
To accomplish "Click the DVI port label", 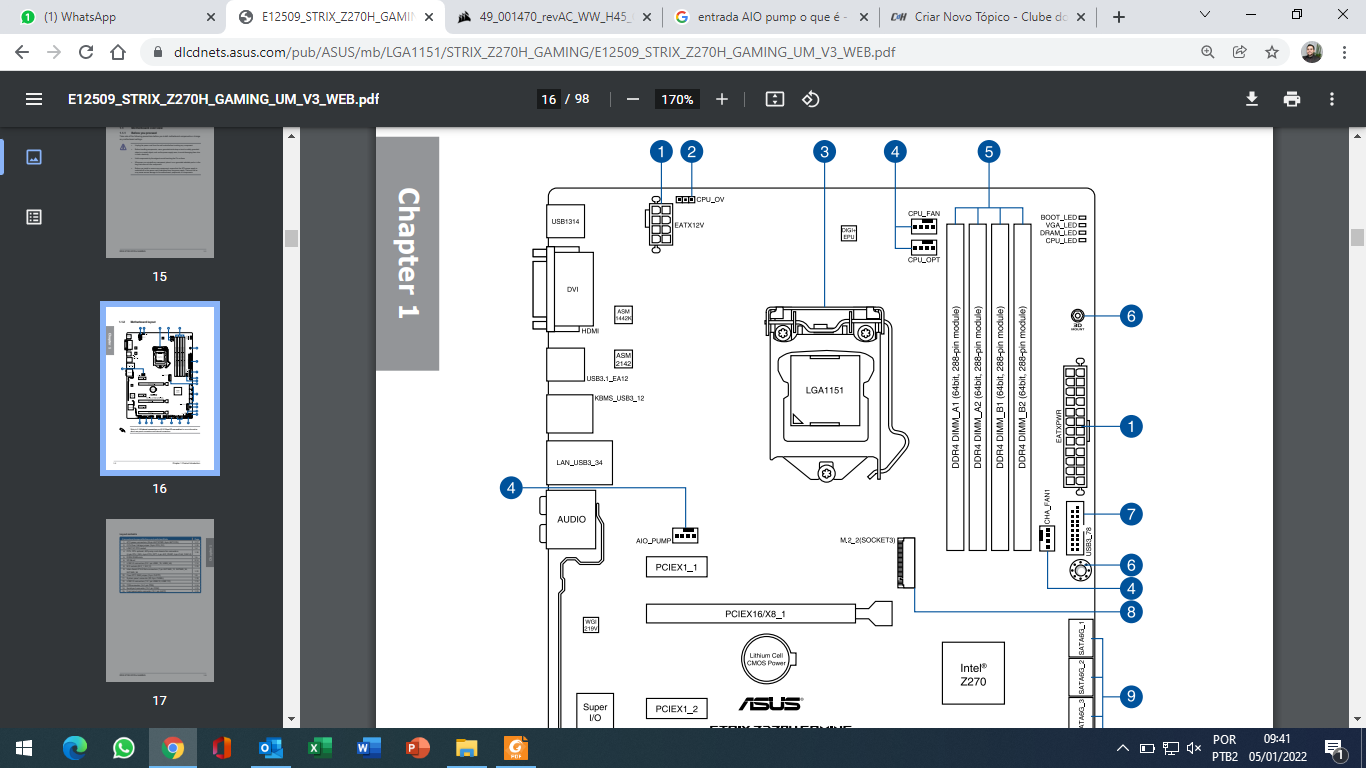I will coord(572,289).
